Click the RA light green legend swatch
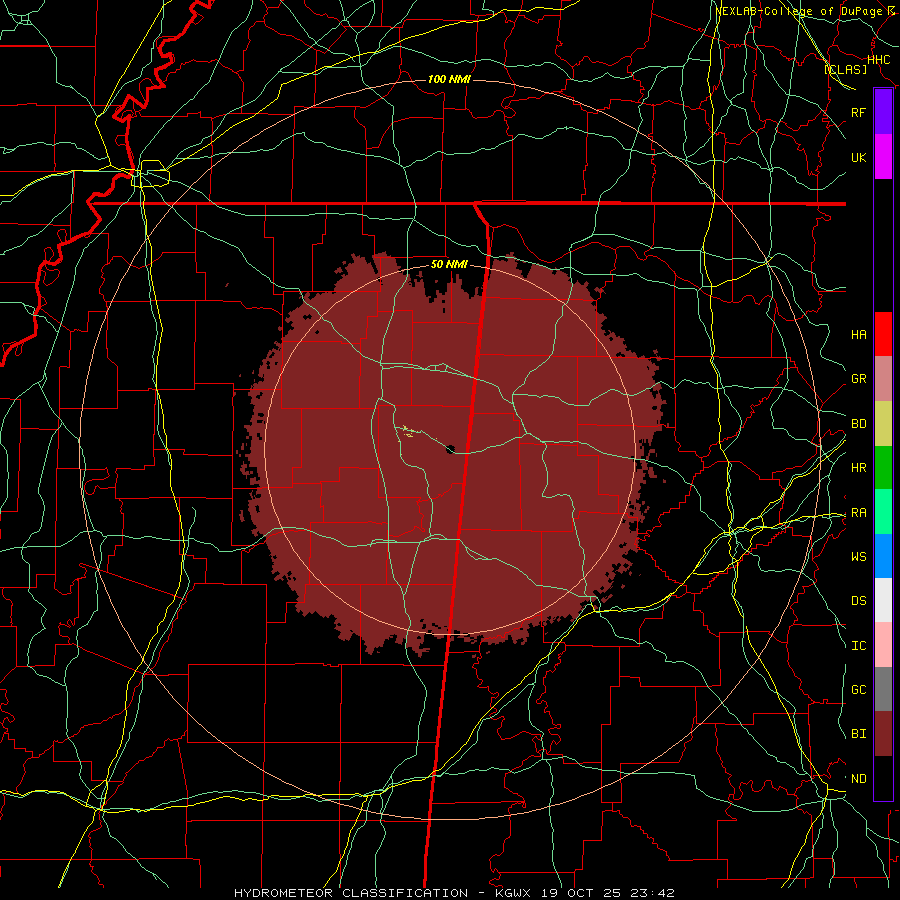Screen dimensions: 900x900 tap(883, 512)
